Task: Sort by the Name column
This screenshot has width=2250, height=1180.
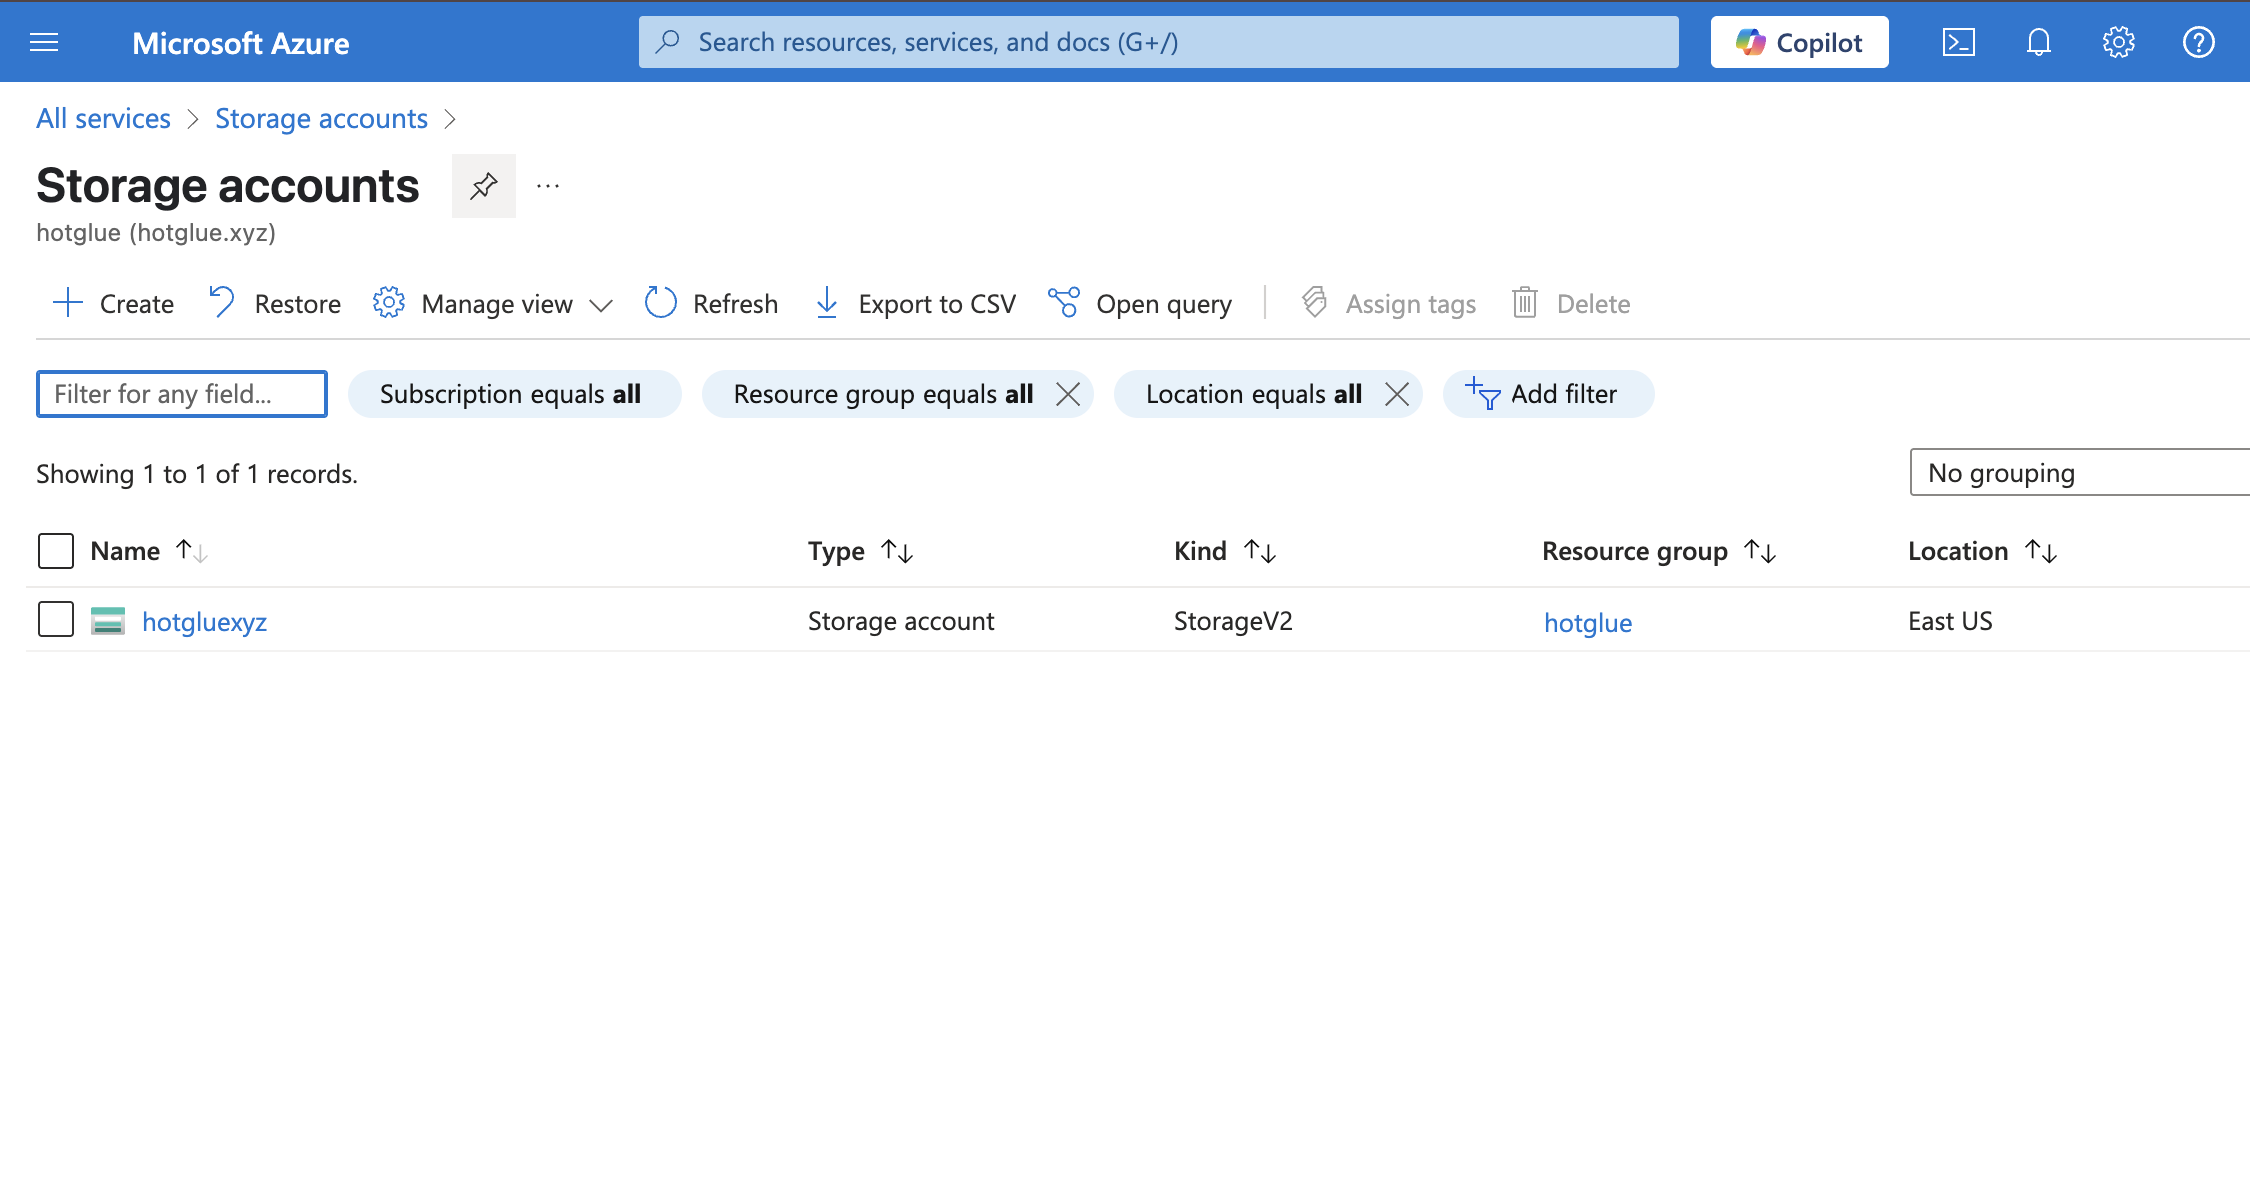Action: pos(149,551)
